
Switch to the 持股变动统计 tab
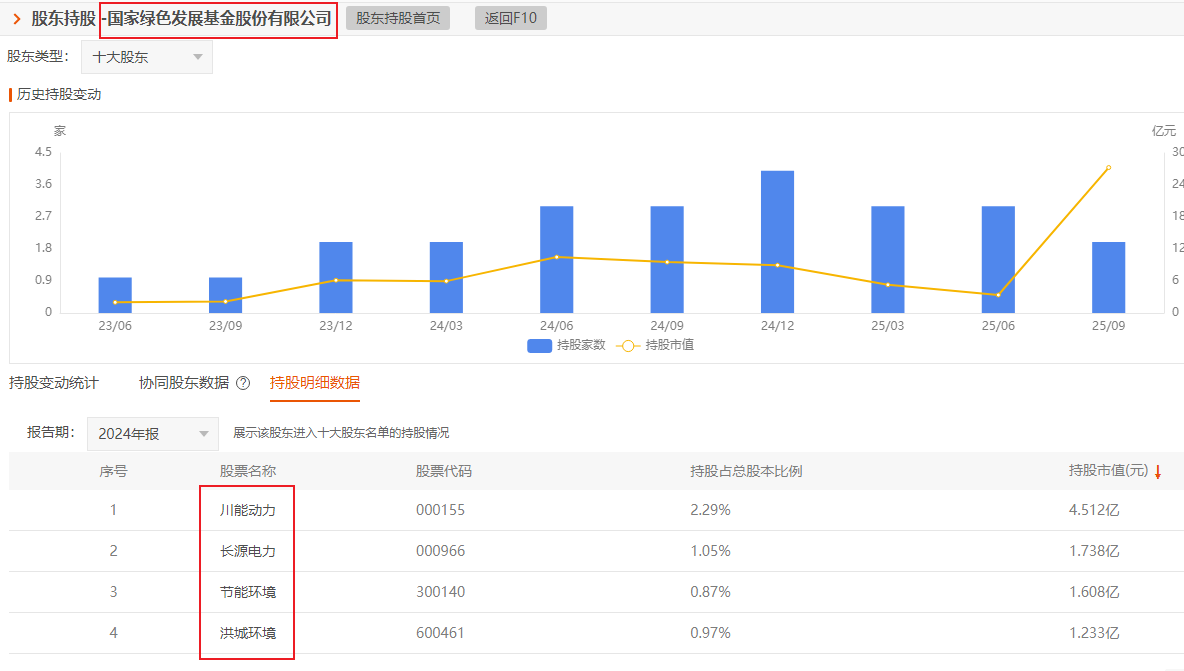54,383
